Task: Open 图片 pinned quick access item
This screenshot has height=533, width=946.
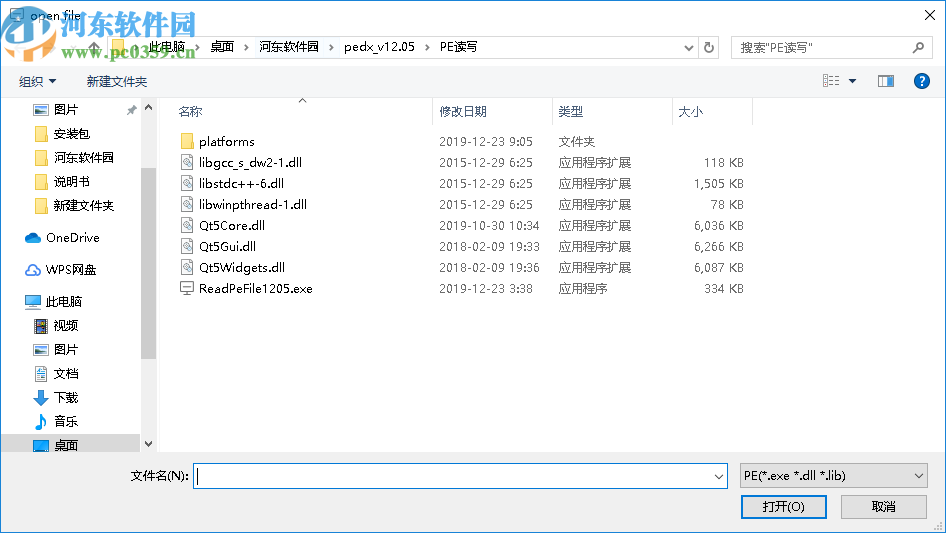Action: (x=66, y=110)
